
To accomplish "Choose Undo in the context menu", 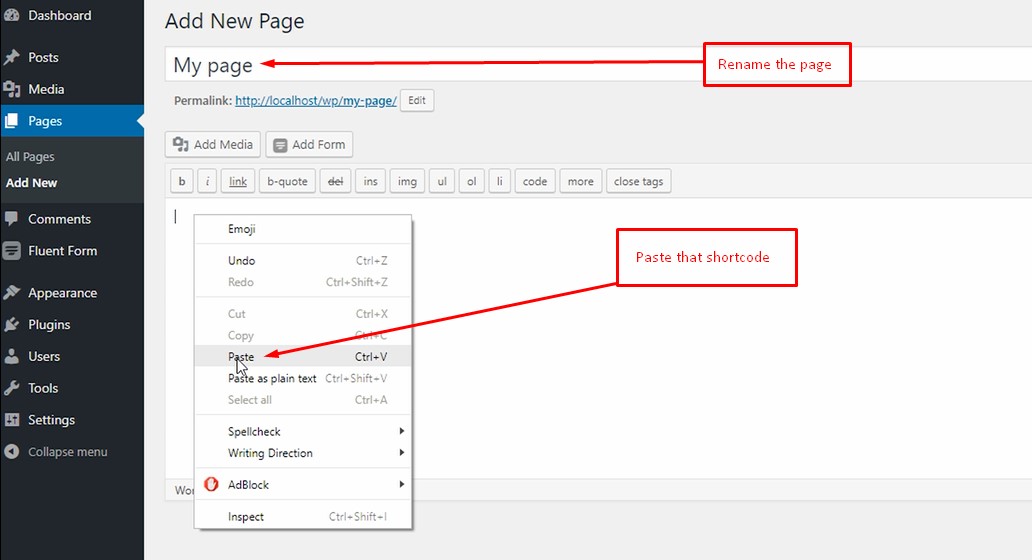I will (x=303, y=261).
